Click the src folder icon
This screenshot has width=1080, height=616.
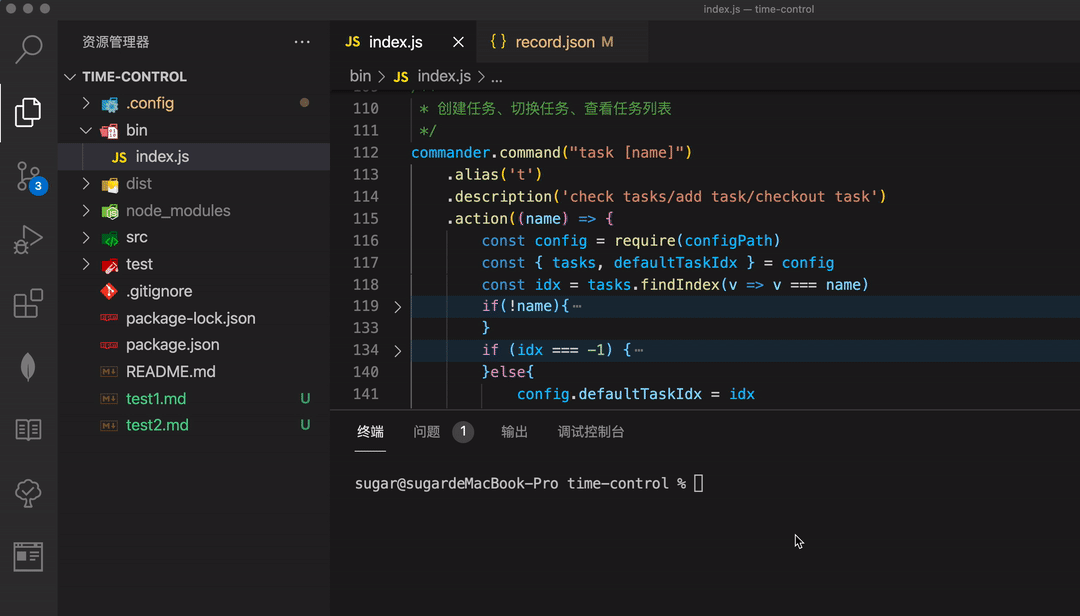click(x=110, y=238)
